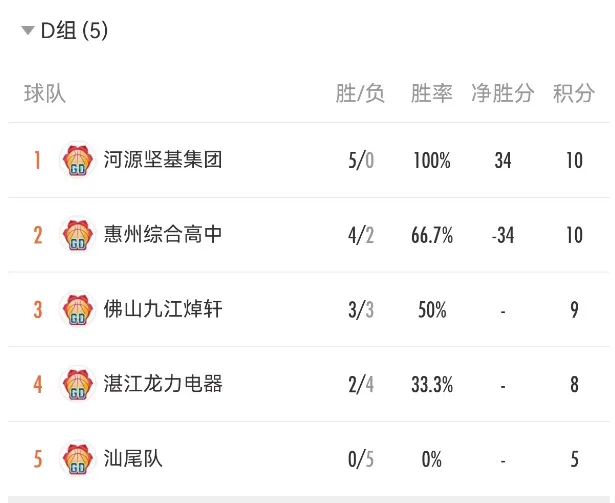Viewport: 615px width, 503px height.
Task: Click the 66.7% win rate value
Action: (432, 235)
